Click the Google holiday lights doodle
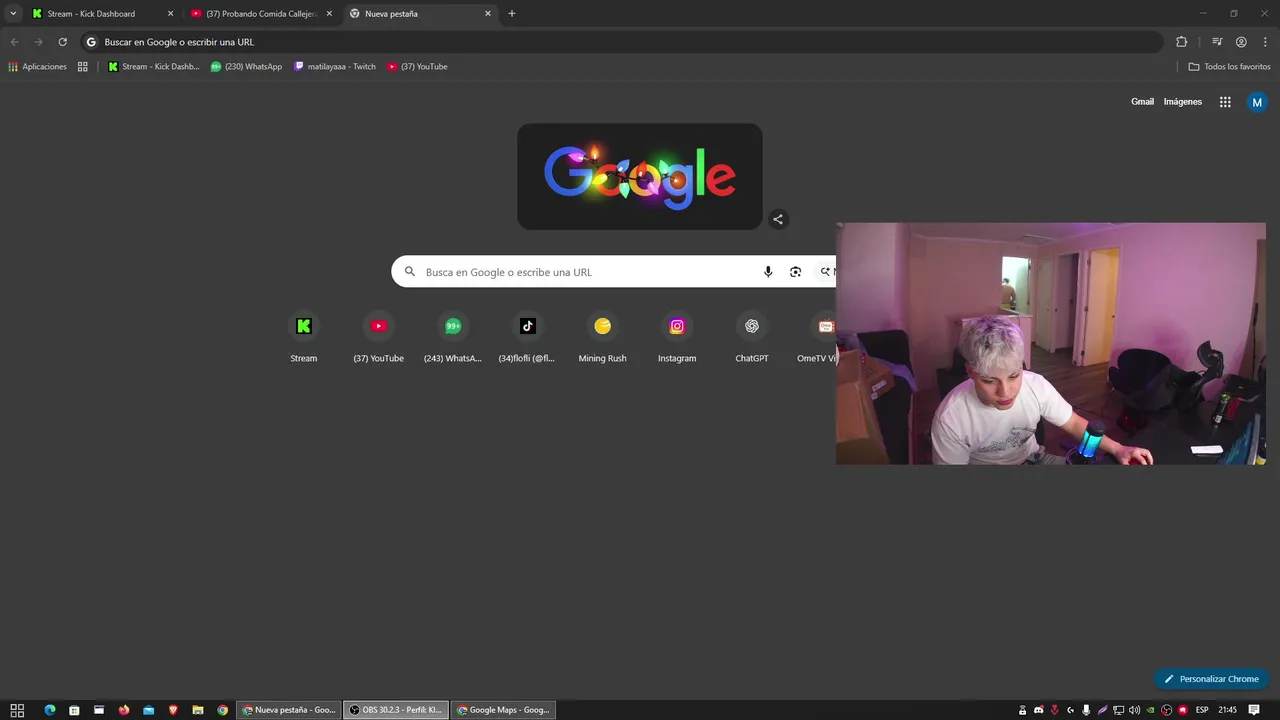 click(640, 177)
